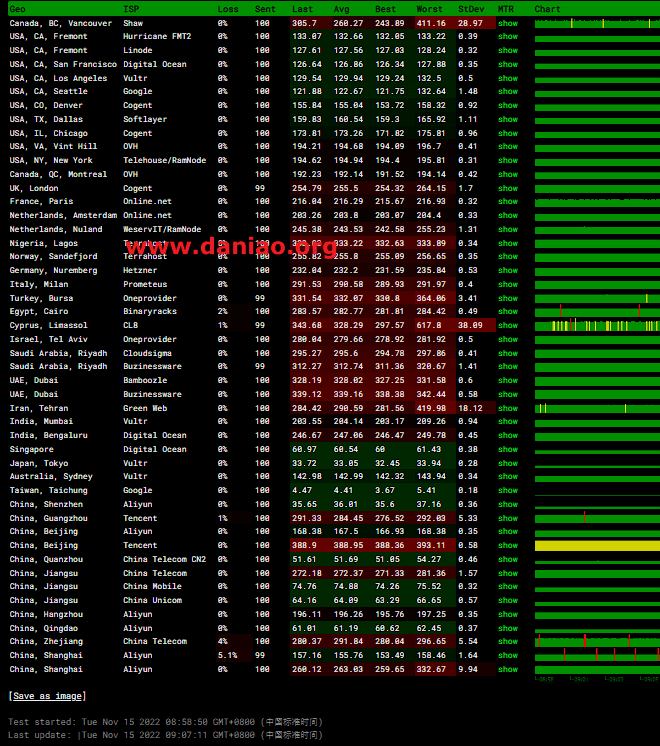660x746 pixels.
Task: Select the 'China Unicom' ISP cell
Action: pos(152,600)
